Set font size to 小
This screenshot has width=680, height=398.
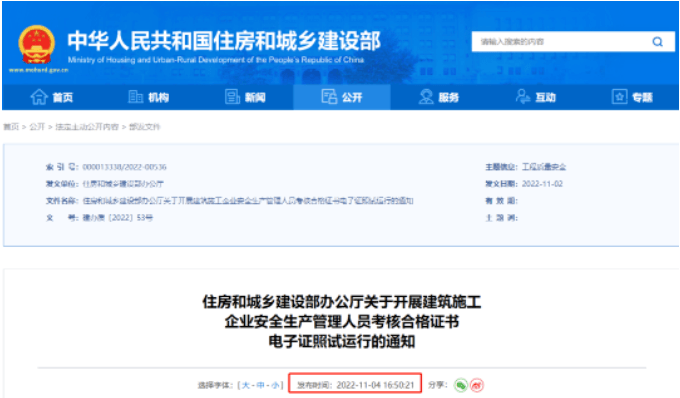[275, 385]
